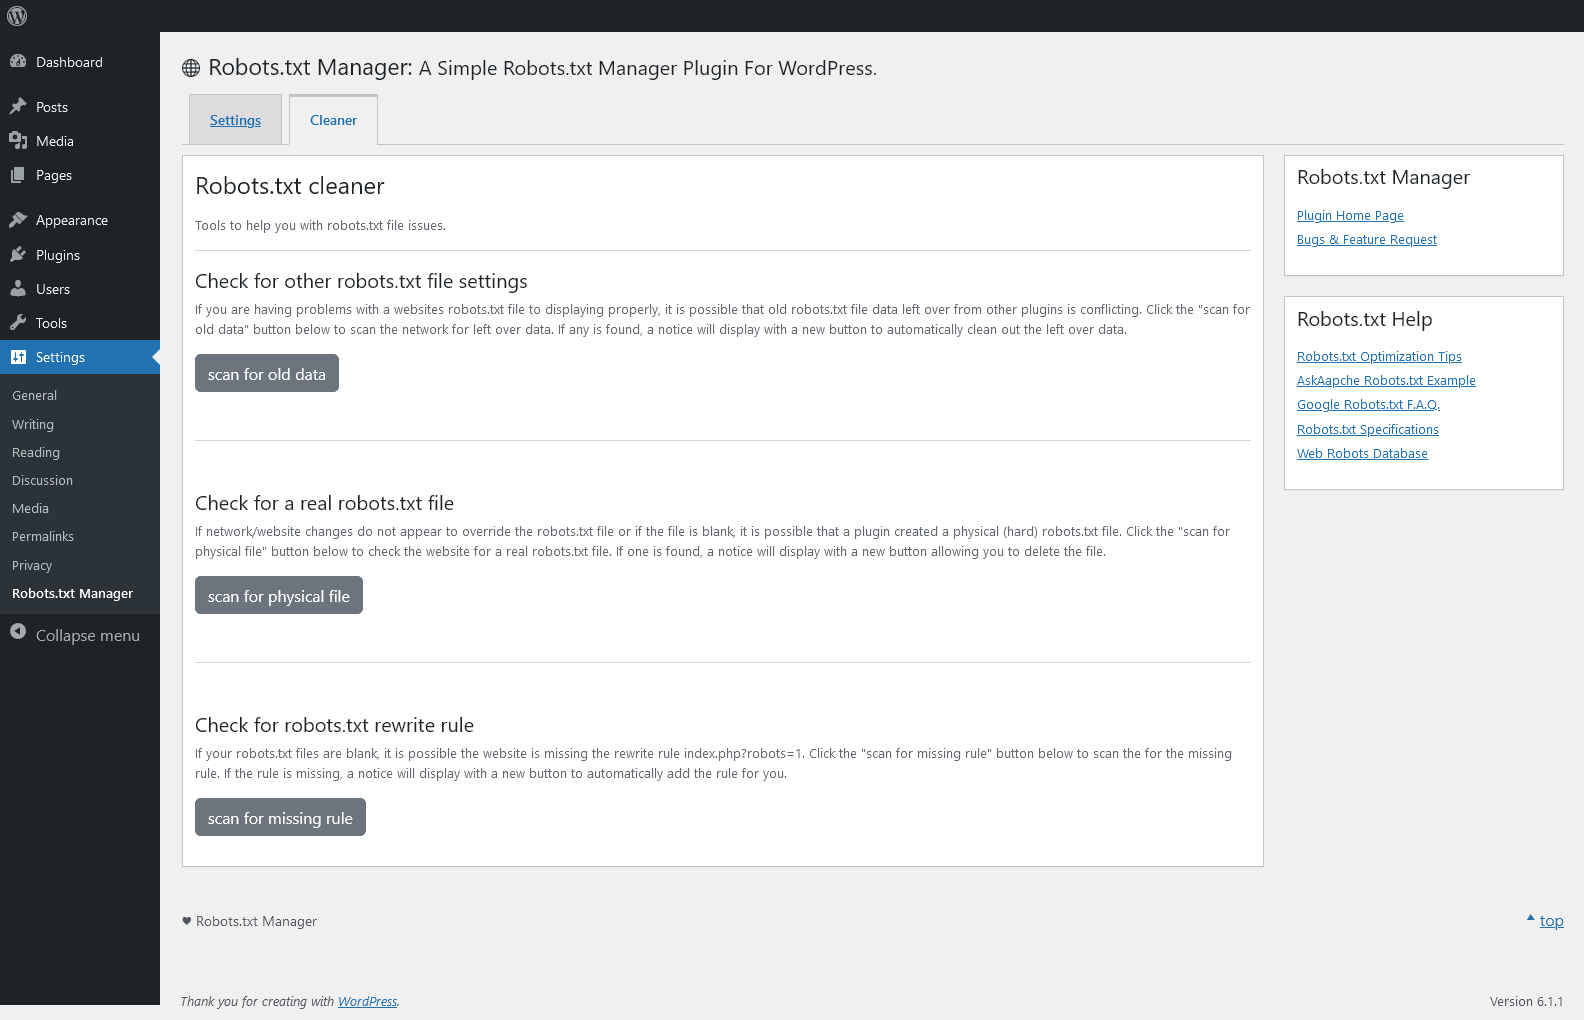Image resolution: width=1584 pixels, height=1020 pixels.
Task: Open Robots.txt Specifications link
Action: click(x=1368, y=429)
